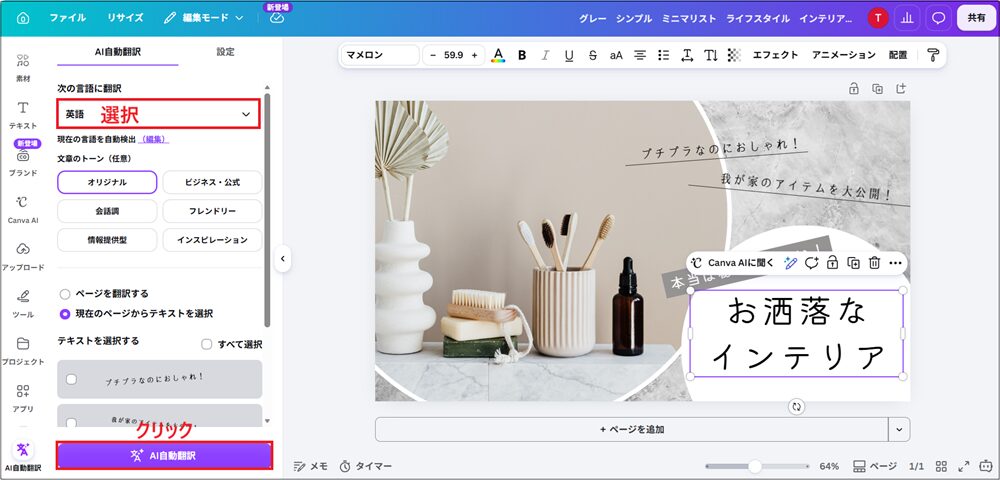The image size is (1000, 480).
Task: Toggle italic formatting
Action: pyautogui.click(x=545, y=55)
